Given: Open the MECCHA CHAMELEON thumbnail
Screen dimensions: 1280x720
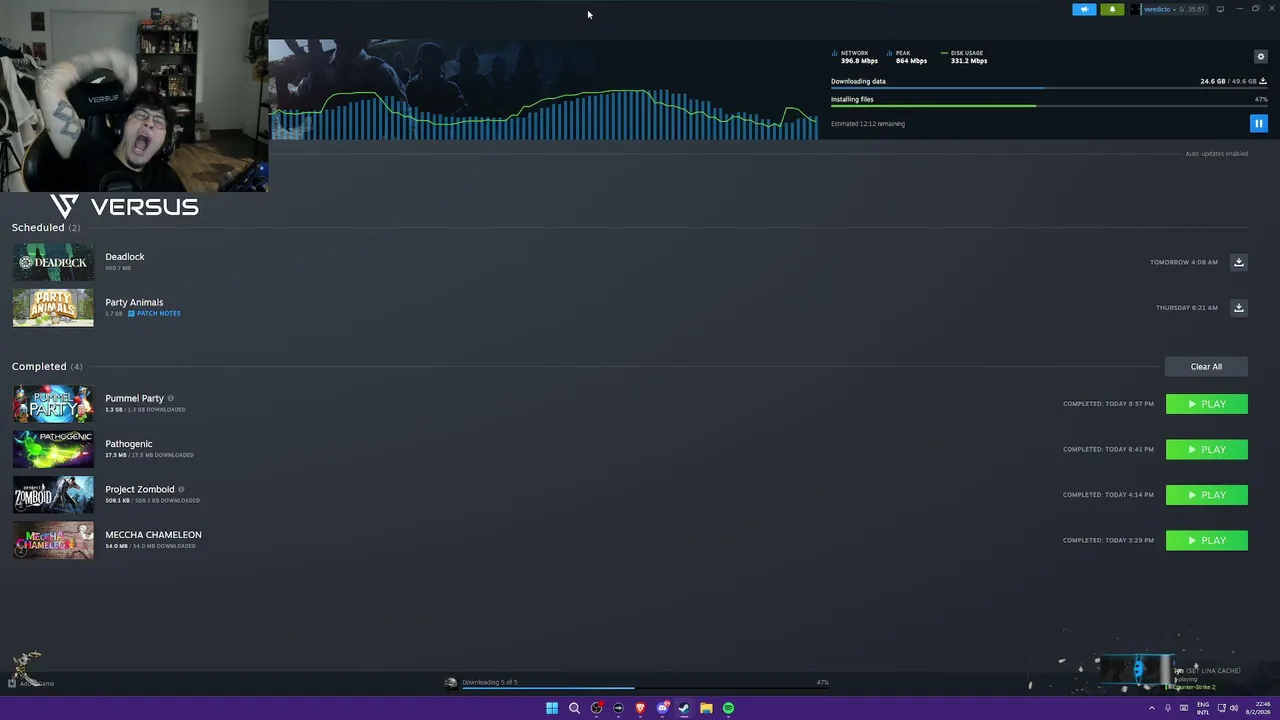Looking at the screenshot, I should [53, 541].
